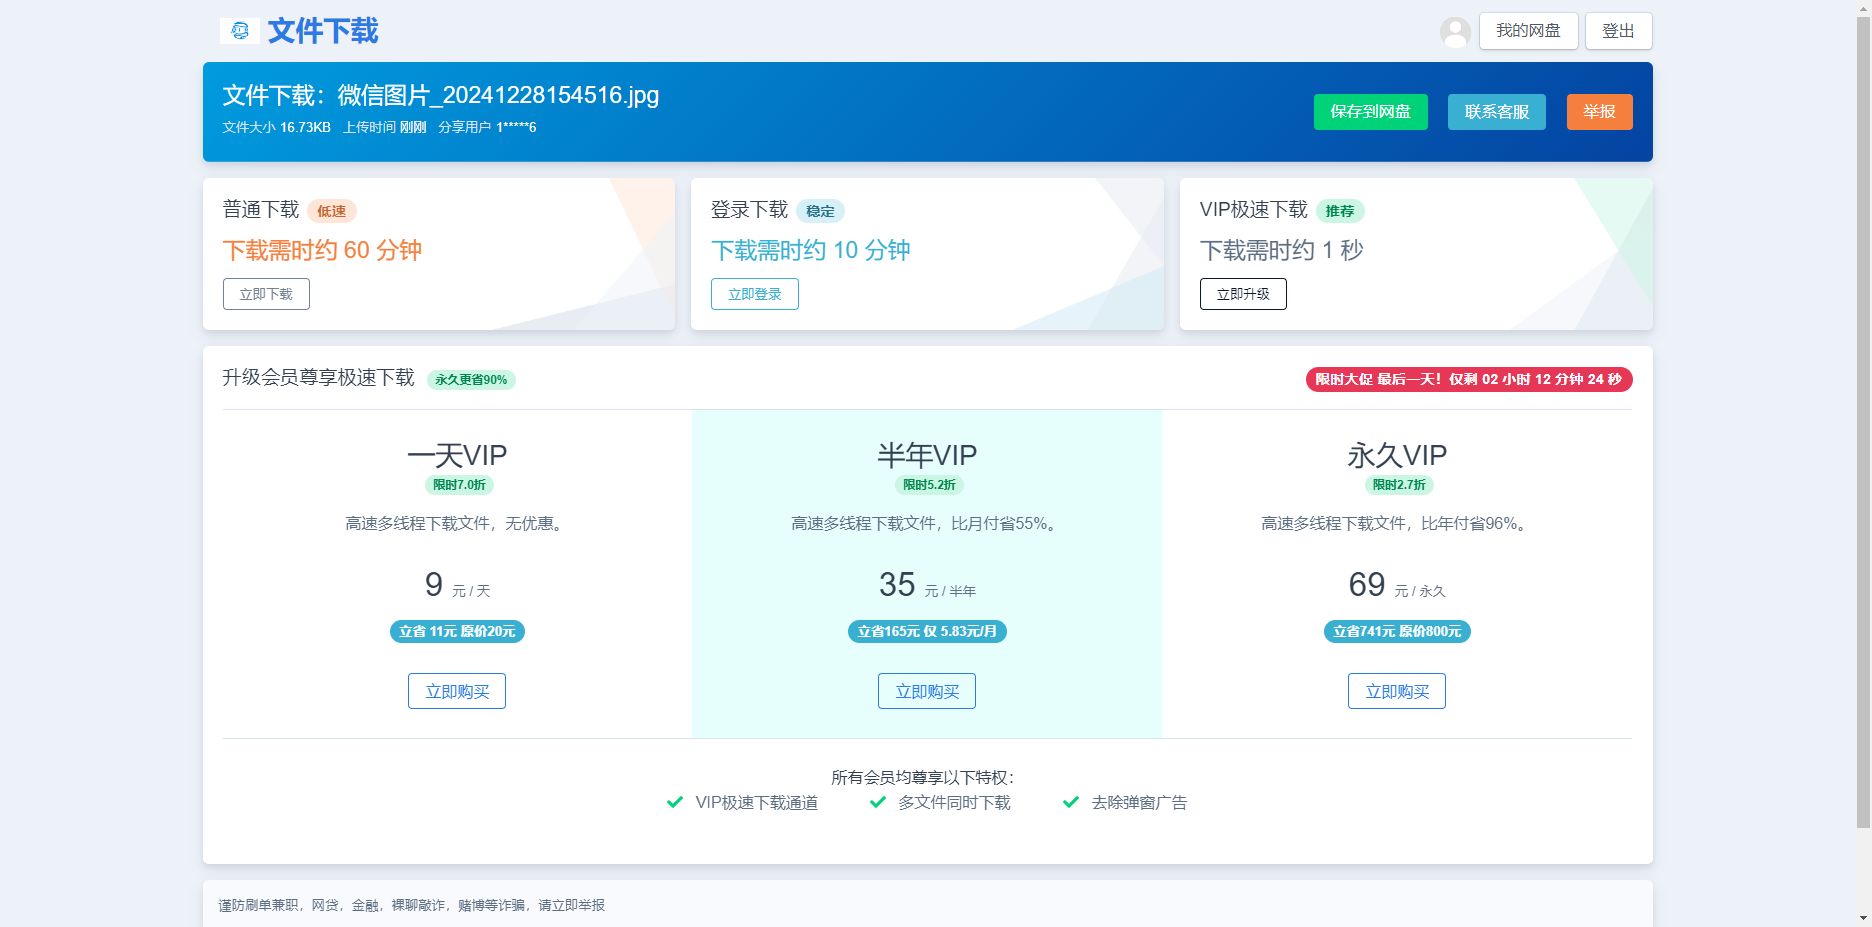Viewport: 1872px width, 927px height.
Task: Click 立即升级 in VIP极速下载 card
Action: pos(1243,293)
